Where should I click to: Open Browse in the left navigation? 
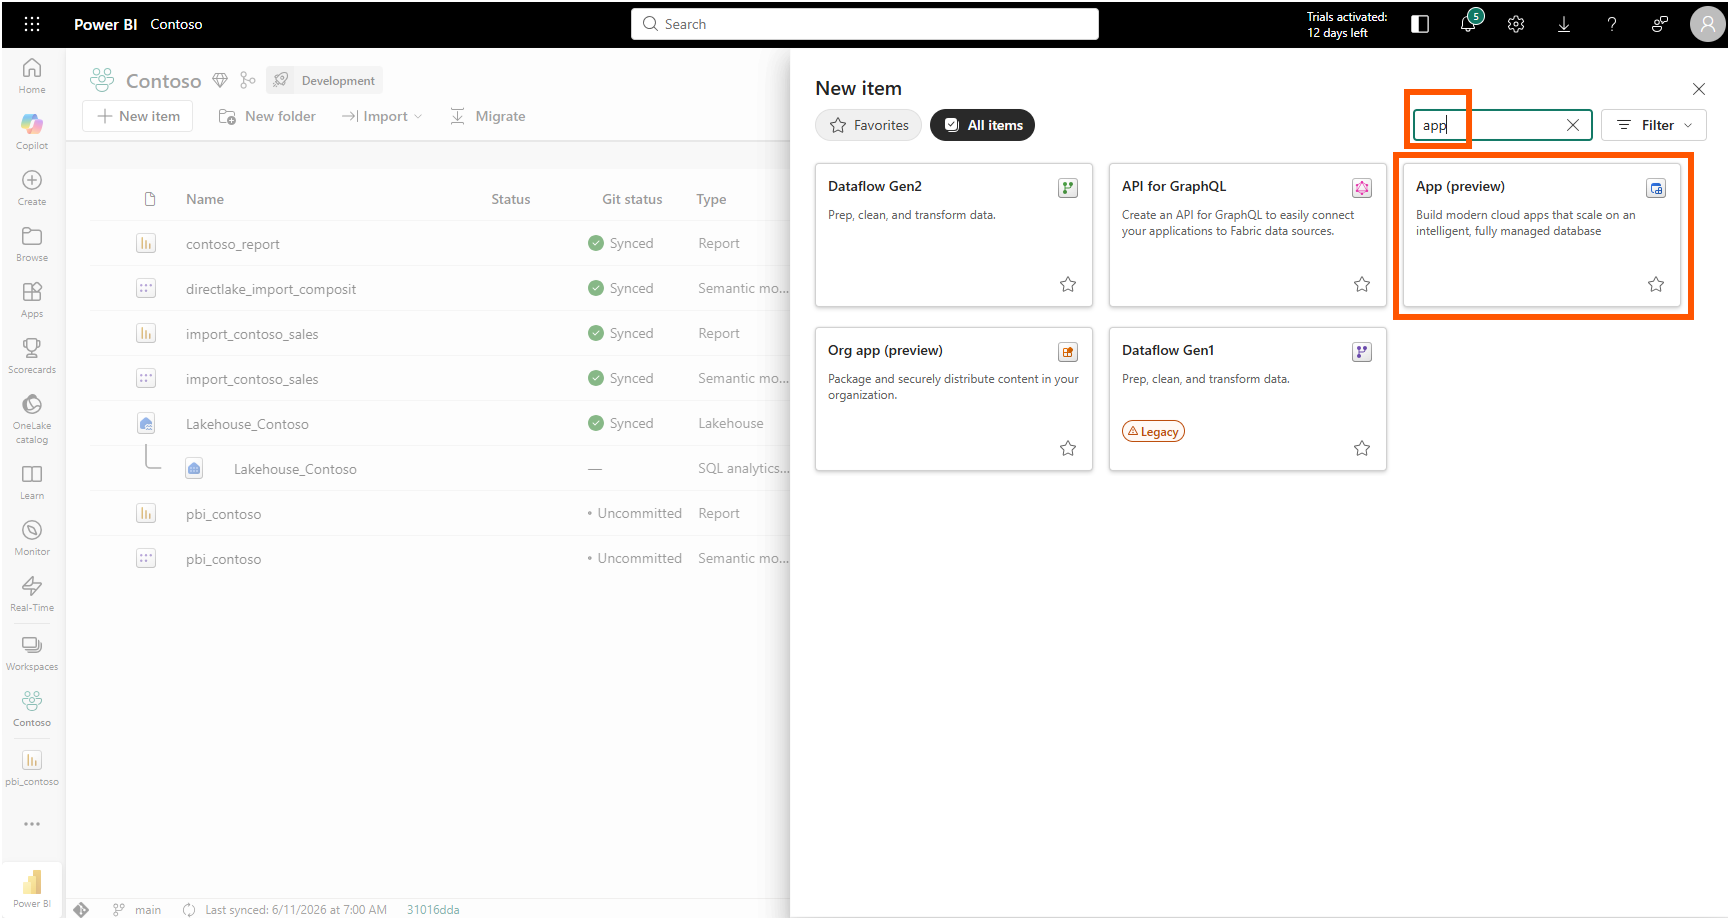[32, 243]
